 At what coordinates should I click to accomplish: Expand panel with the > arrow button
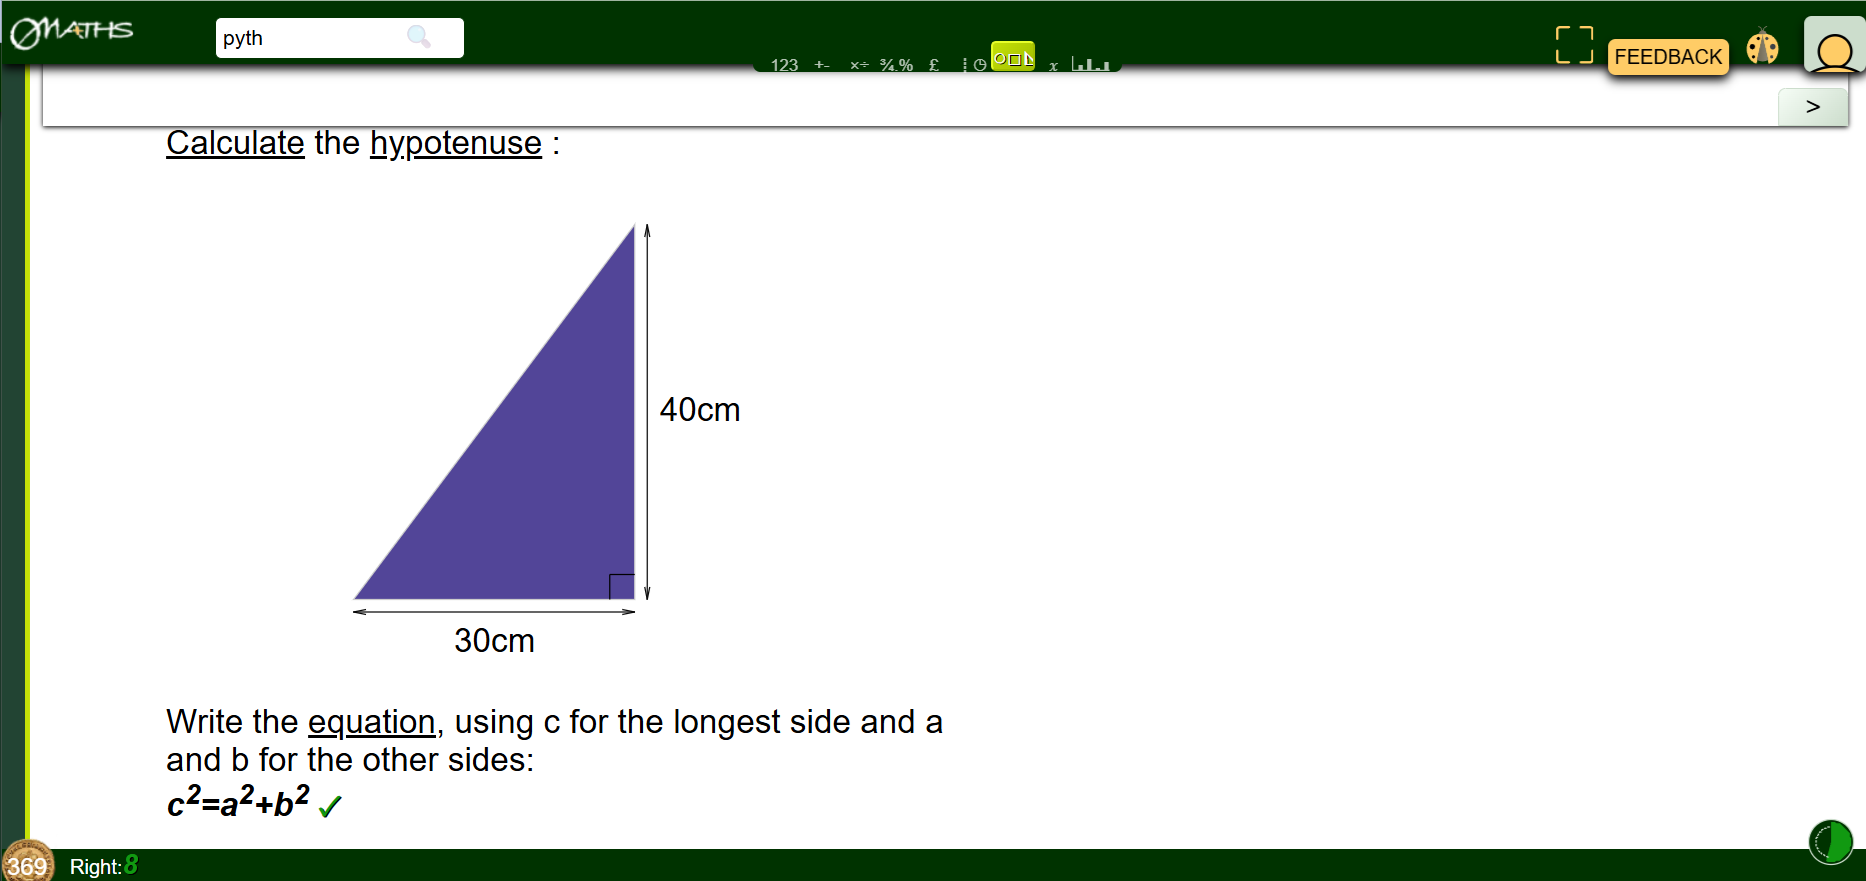pyautogui.click(x=1812, y=107)
